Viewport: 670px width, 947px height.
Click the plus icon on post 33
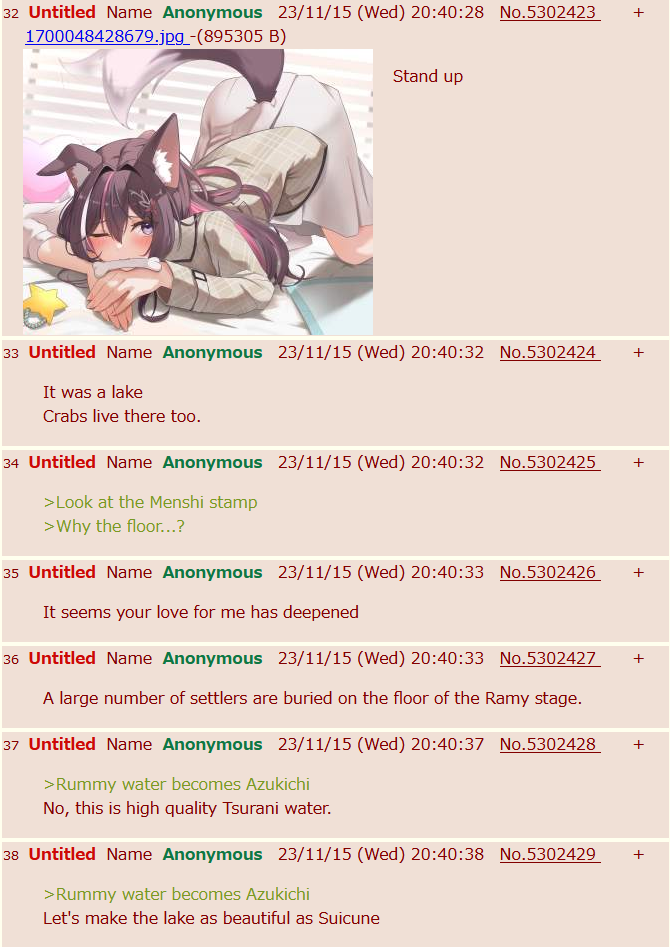[639, 353]
